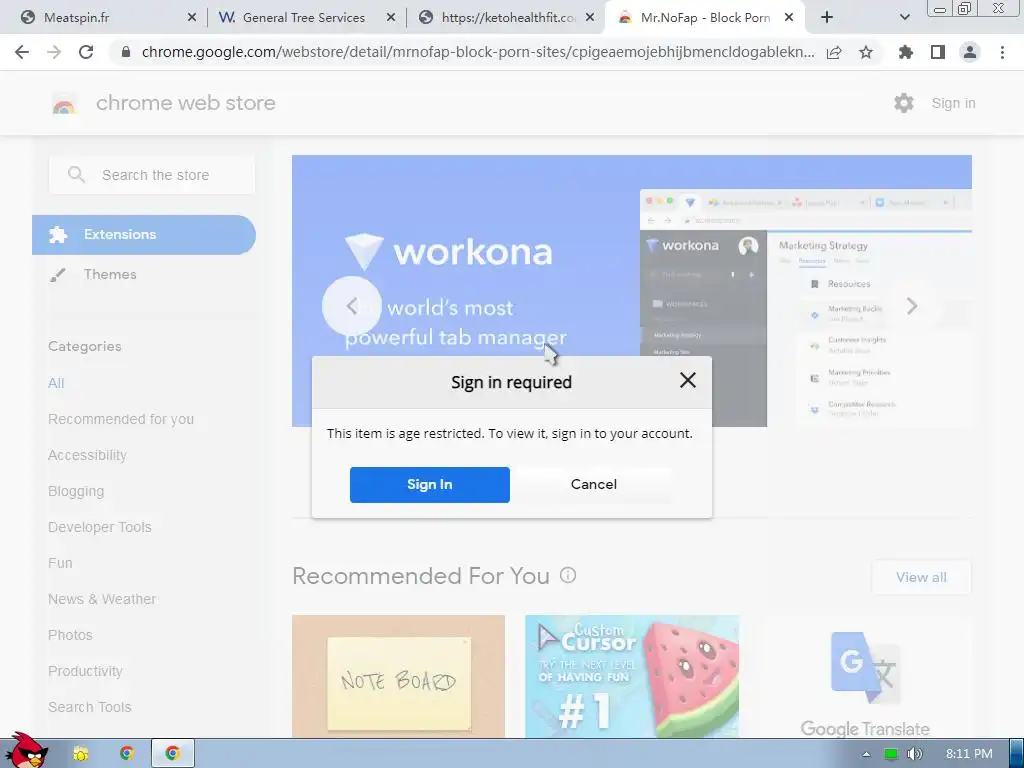Click the green network tray icon
Screen dimensions: 1024x768
(x=891, y=754)
